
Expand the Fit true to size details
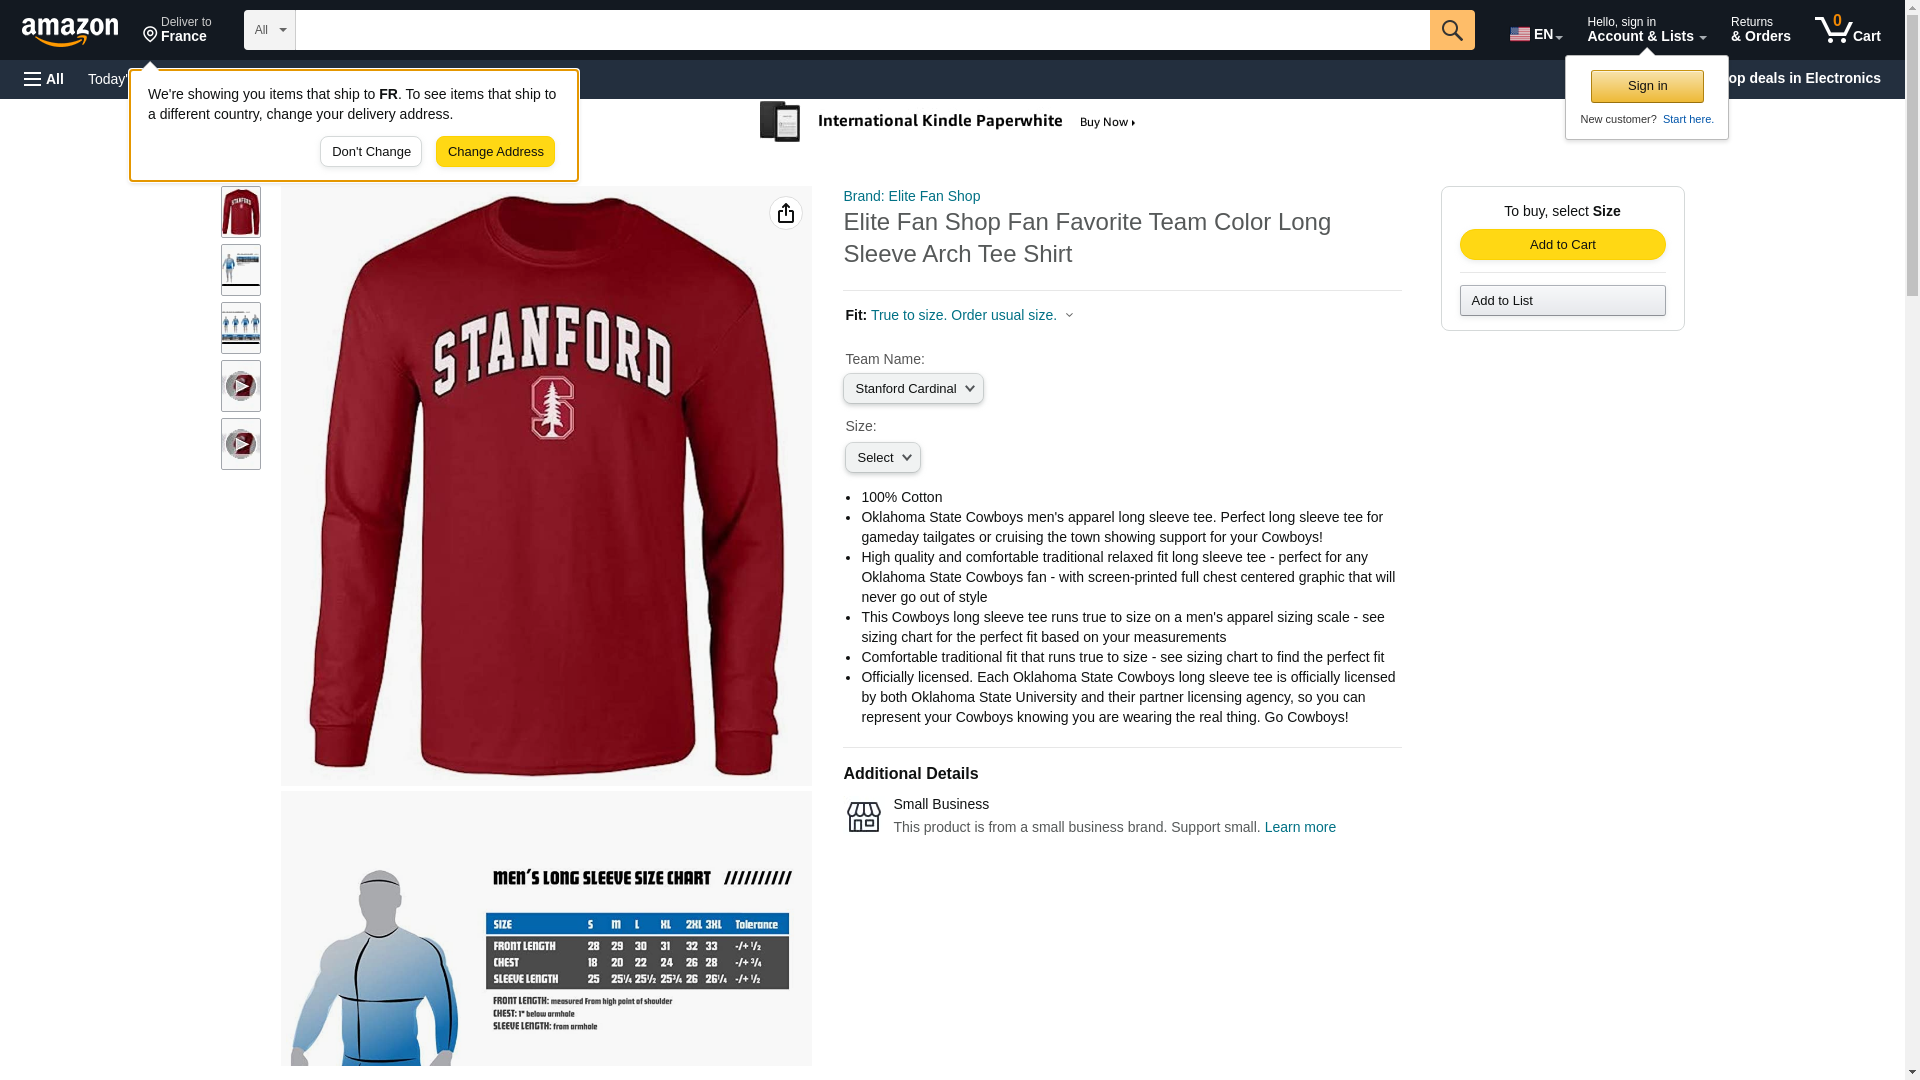coord(970,315)
